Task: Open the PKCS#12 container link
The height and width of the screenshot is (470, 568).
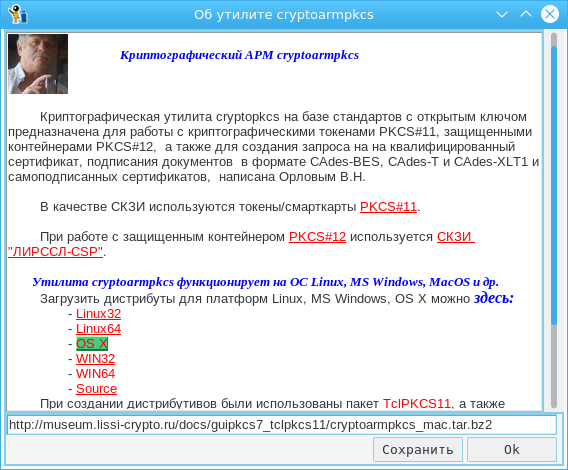Action: click(x=317, y=237)
